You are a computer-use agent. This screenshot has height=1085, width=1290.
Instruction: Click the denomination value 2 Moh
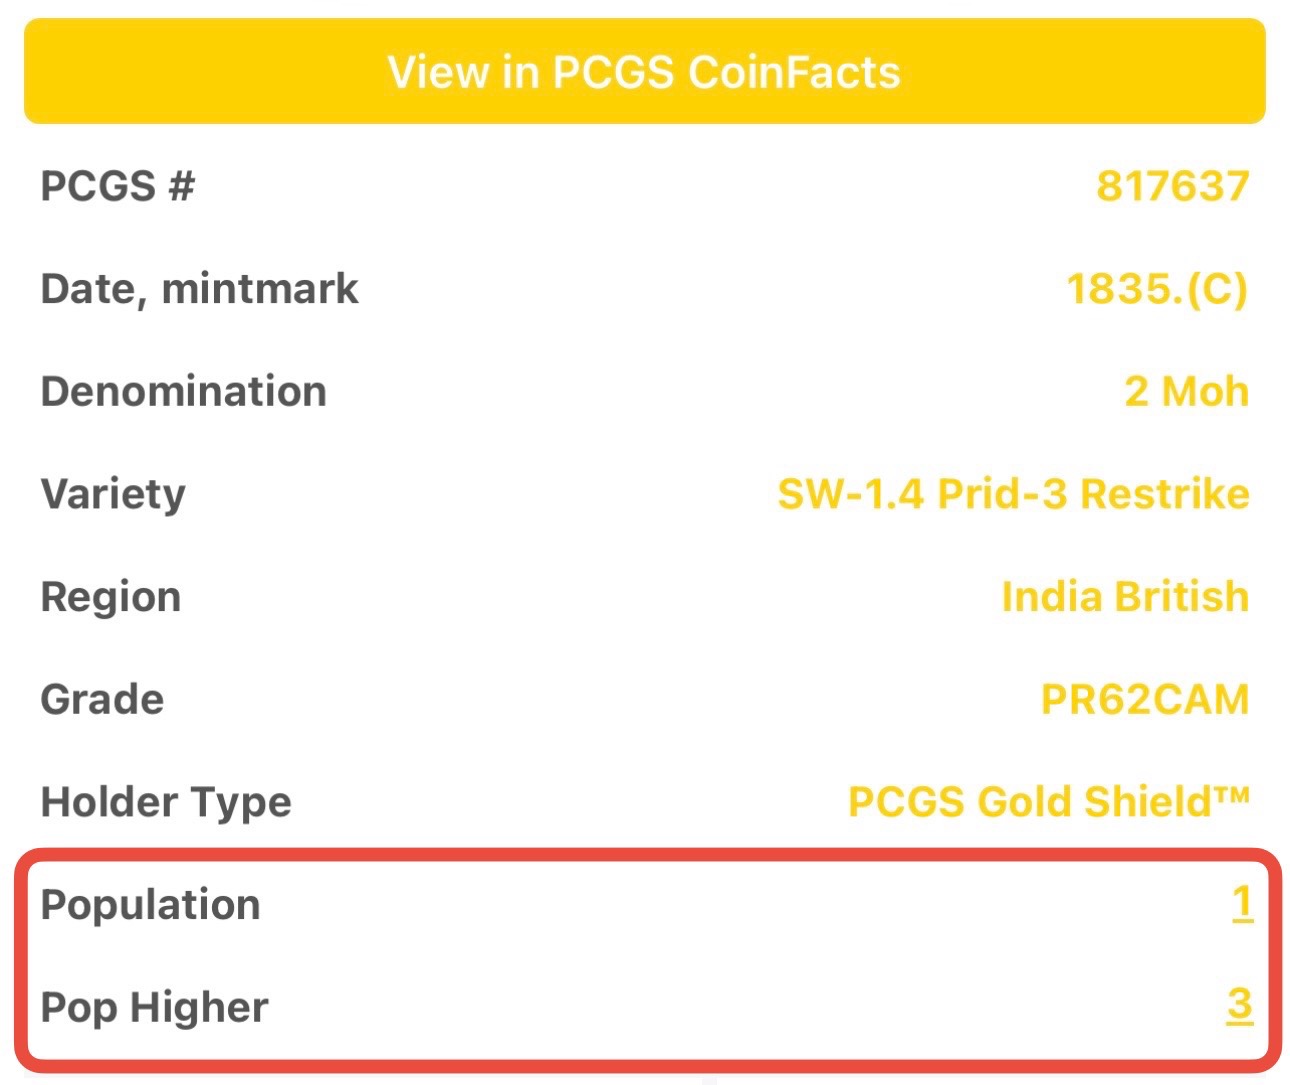(1187, 391)
